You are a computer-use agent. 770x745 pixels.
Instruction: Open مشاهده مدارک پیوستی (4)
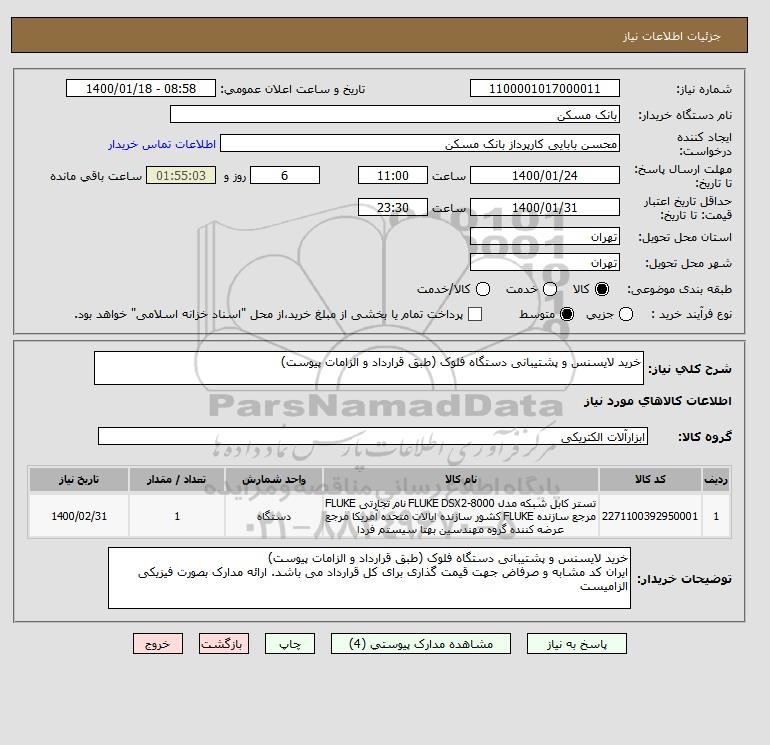click(x=421, y=644)
